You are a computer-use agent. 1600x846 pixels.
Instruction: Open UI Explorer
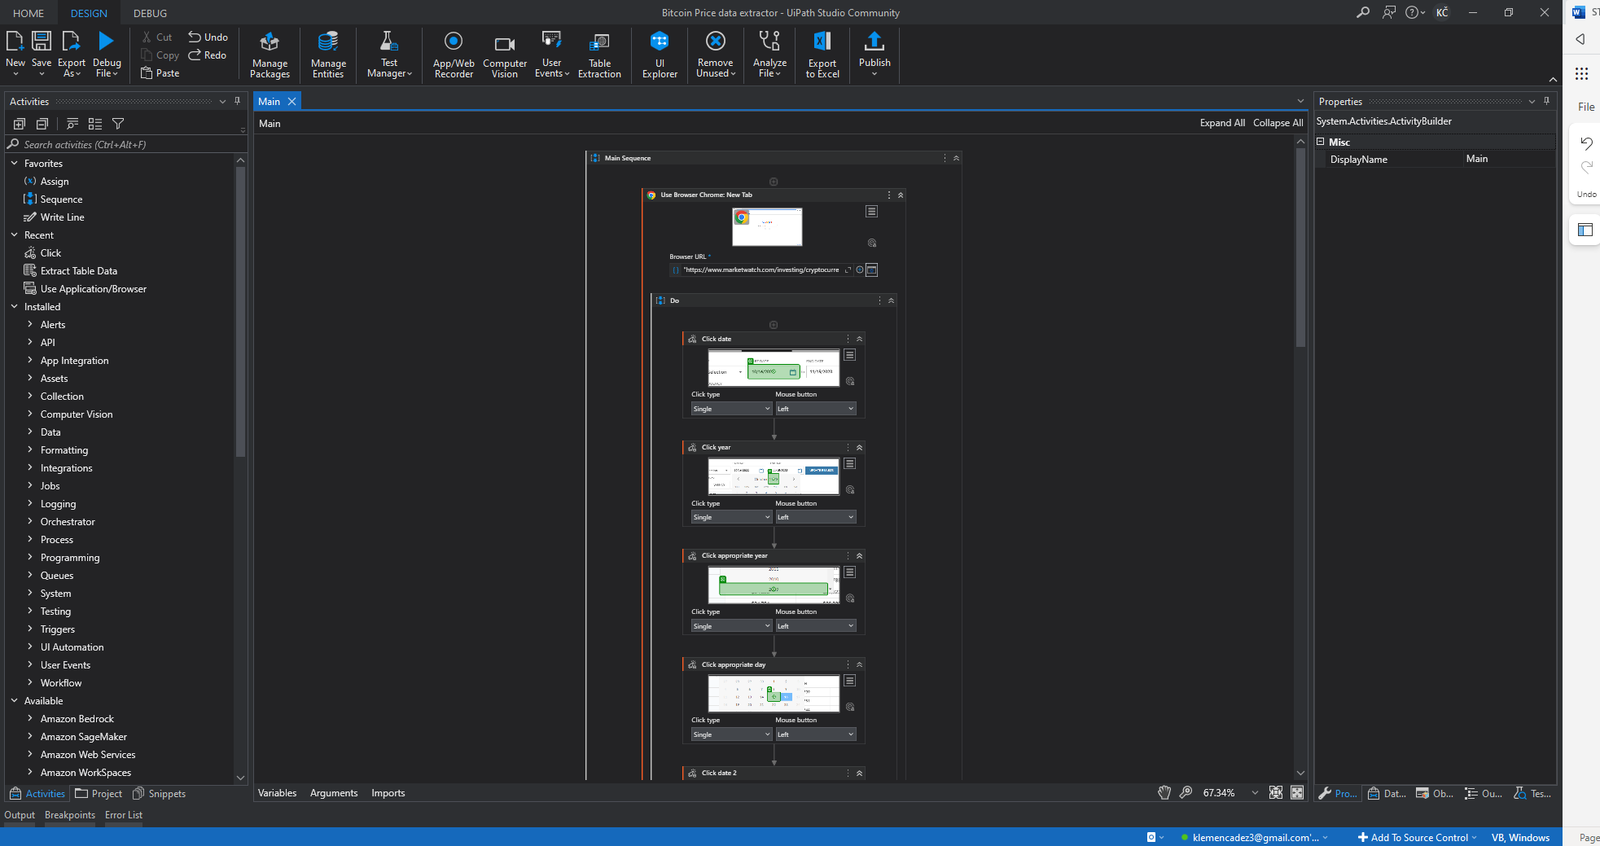pyautogui.click(x=659, y=55)
